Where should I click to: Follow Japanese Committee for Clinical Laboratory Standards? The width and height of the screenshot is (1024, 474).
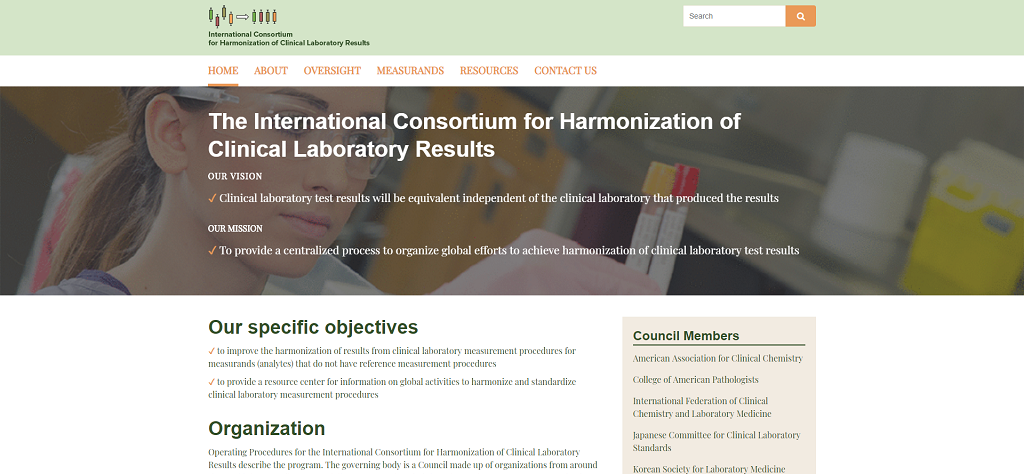[x=716, y=441]
